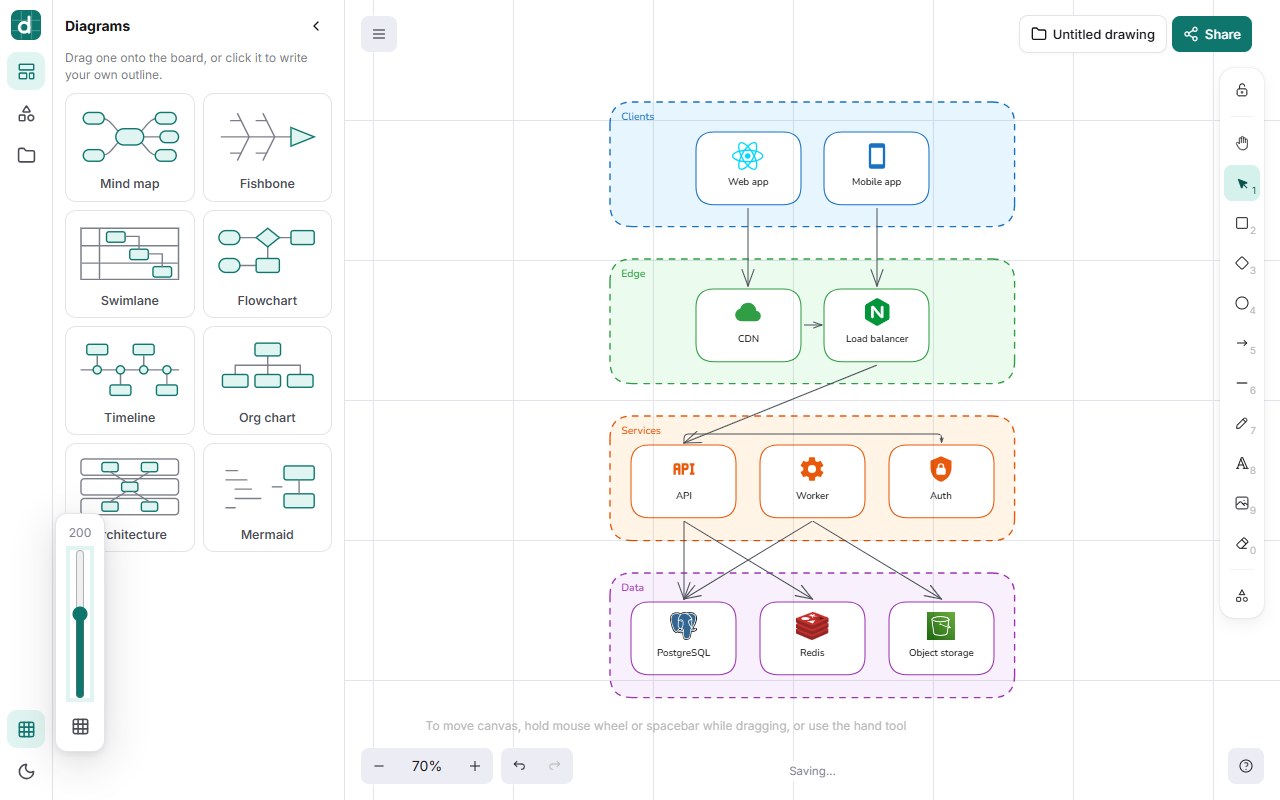Open the hamburger main menu

click(379, 34)
